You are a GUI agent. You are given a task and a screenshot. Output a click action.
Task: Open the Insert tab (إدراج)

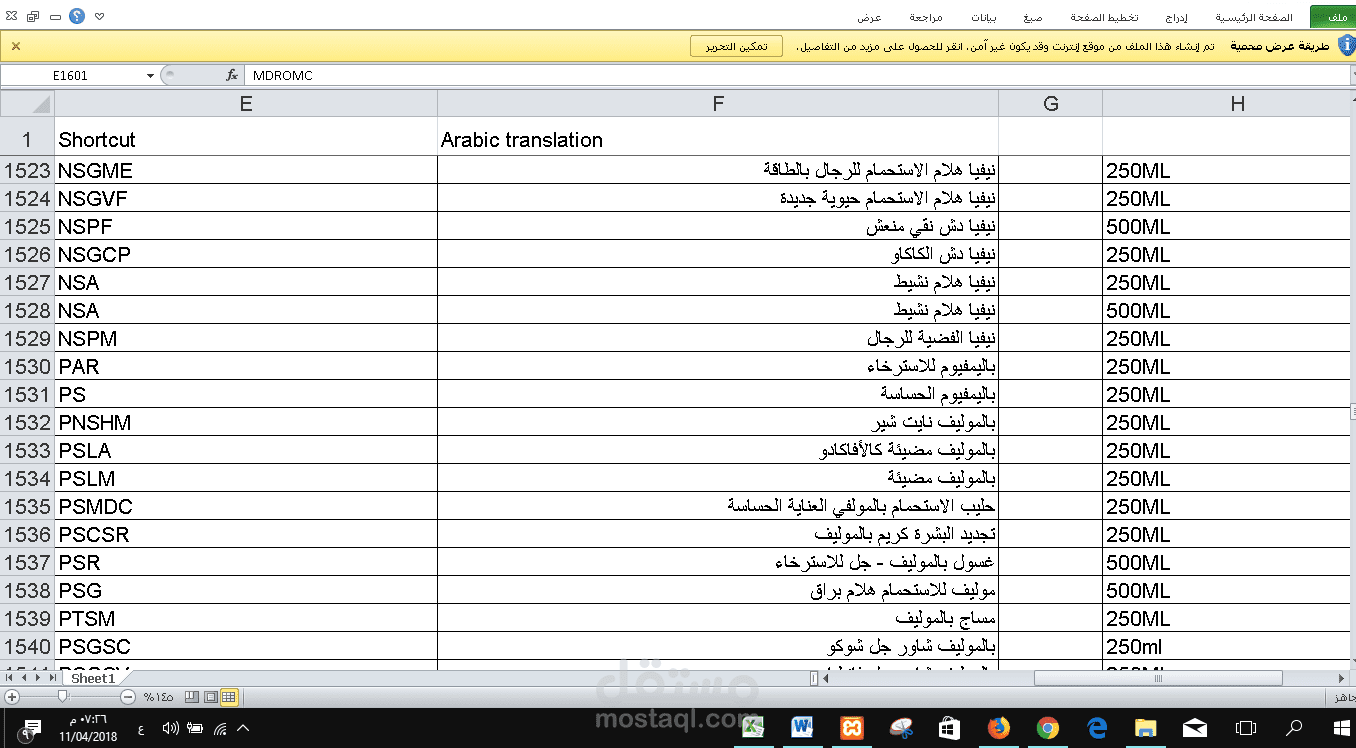1176,17
